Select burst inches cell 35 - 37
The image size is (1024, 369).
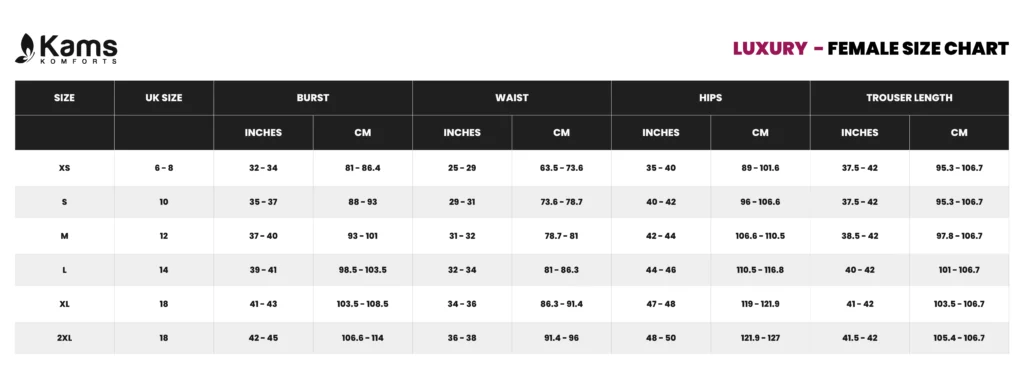pos(263,202)
